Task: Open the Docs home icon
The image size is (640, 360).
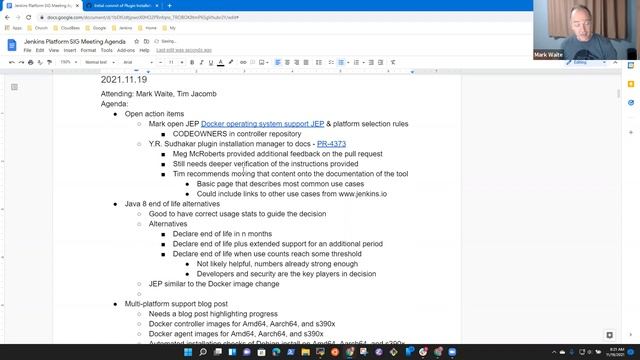Action: coord(12,45)
